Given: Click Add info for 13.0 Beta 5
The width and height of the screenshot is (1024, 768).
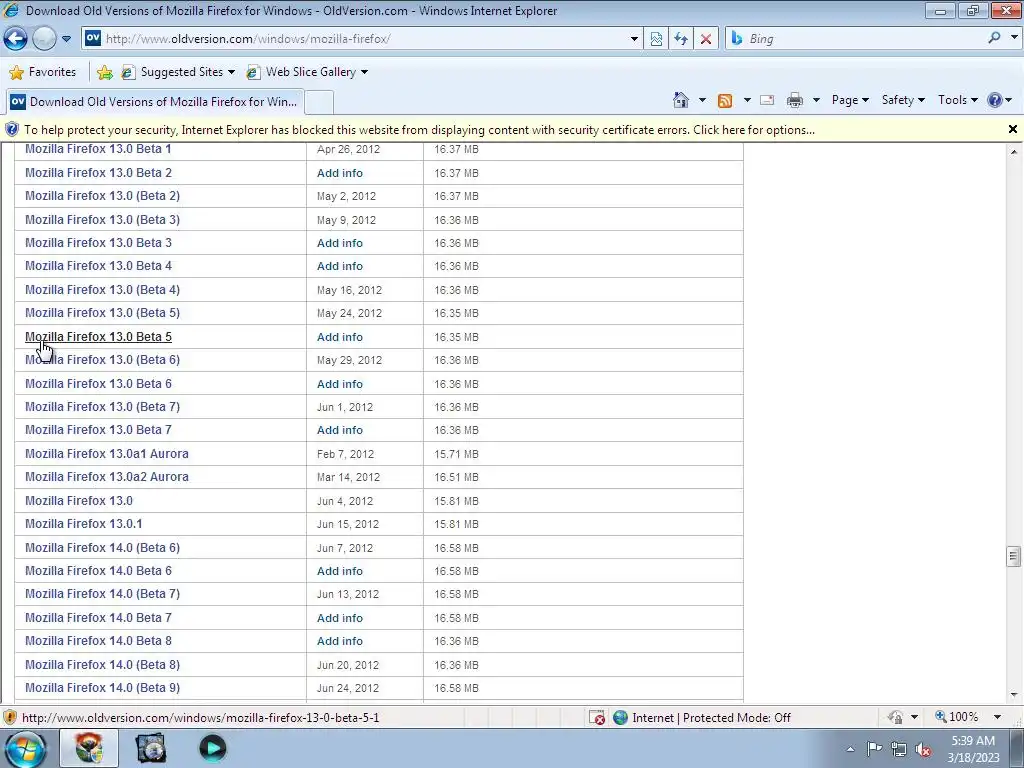Looking at the screenshot, I should click(x=340, y=337).
